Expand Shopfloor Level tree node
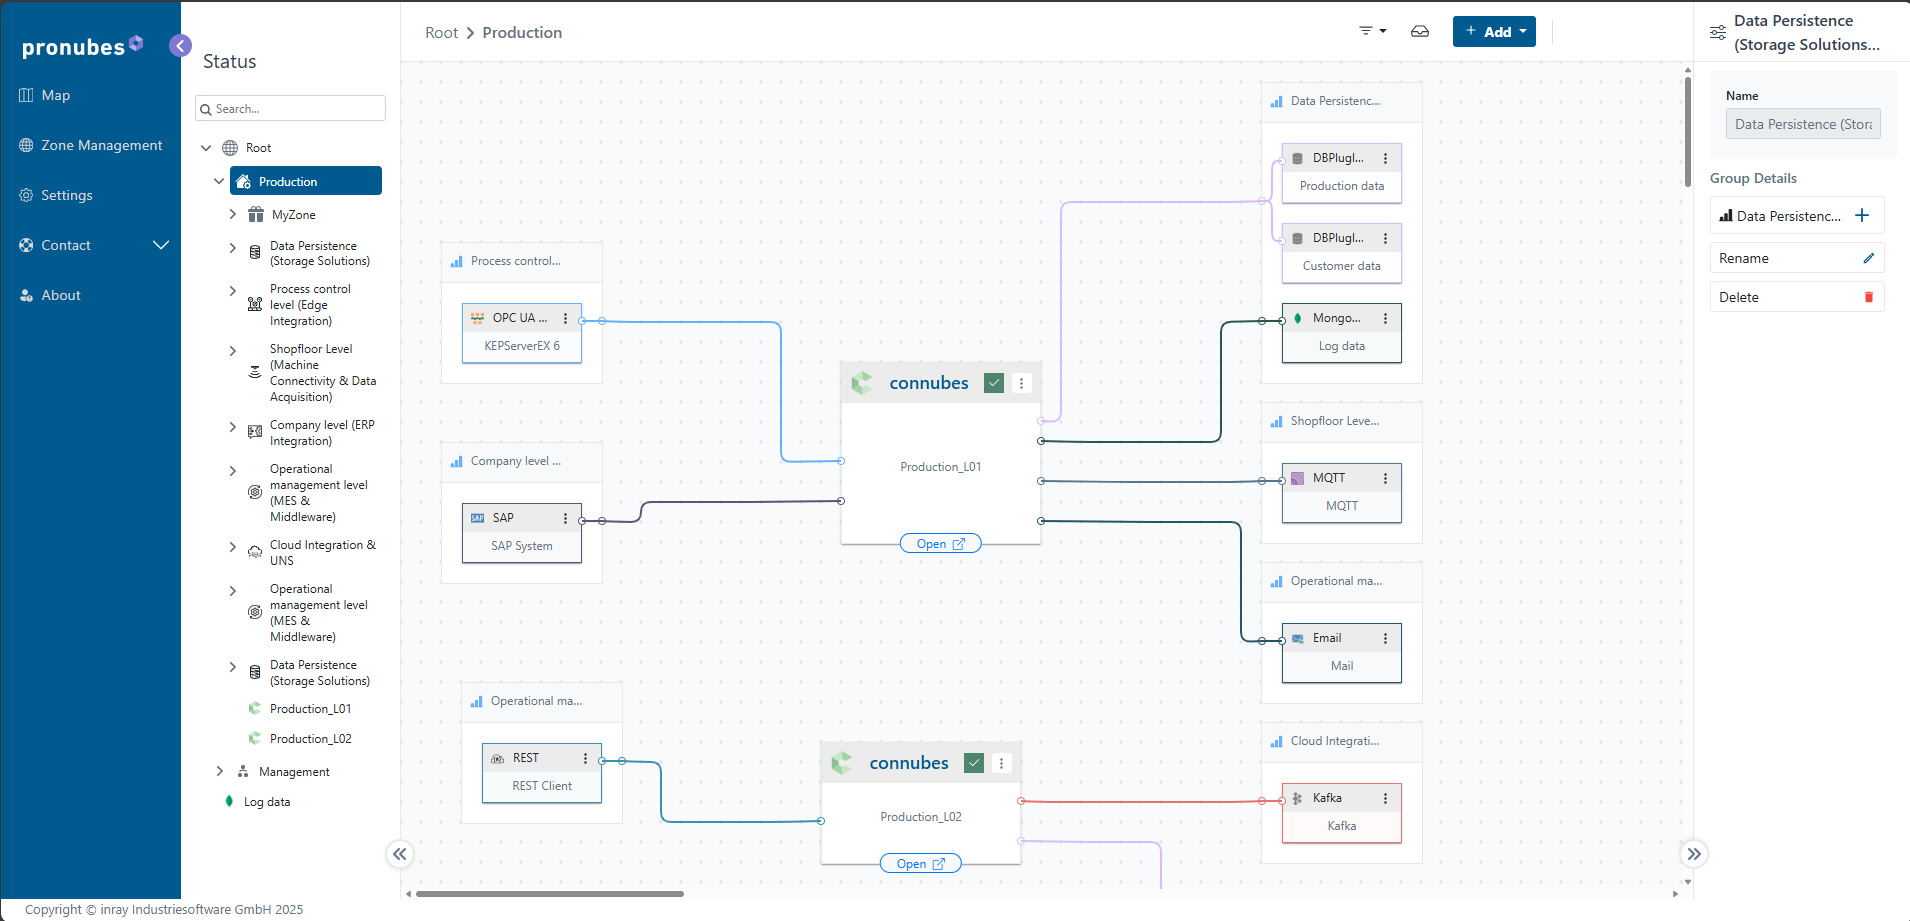The image size is (1910, 921). click(x=232, y=351)
